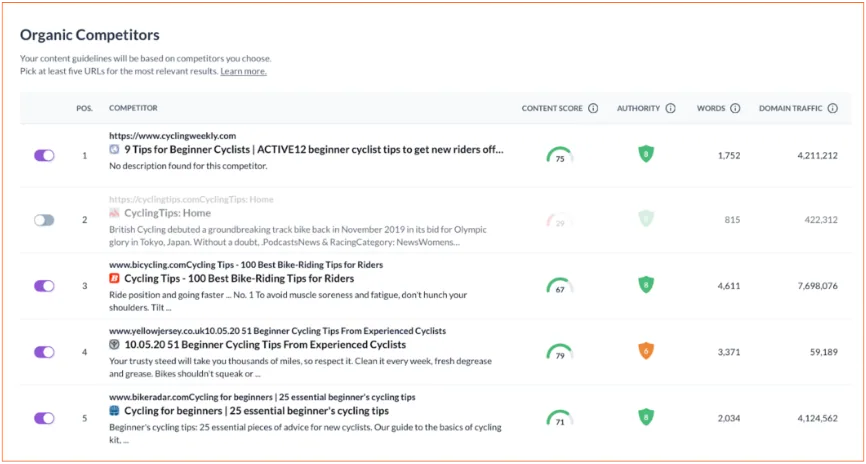Click the red Bicycling favicon icon
This screenshot has width=866, height=464.
click(x=114, y=278)
